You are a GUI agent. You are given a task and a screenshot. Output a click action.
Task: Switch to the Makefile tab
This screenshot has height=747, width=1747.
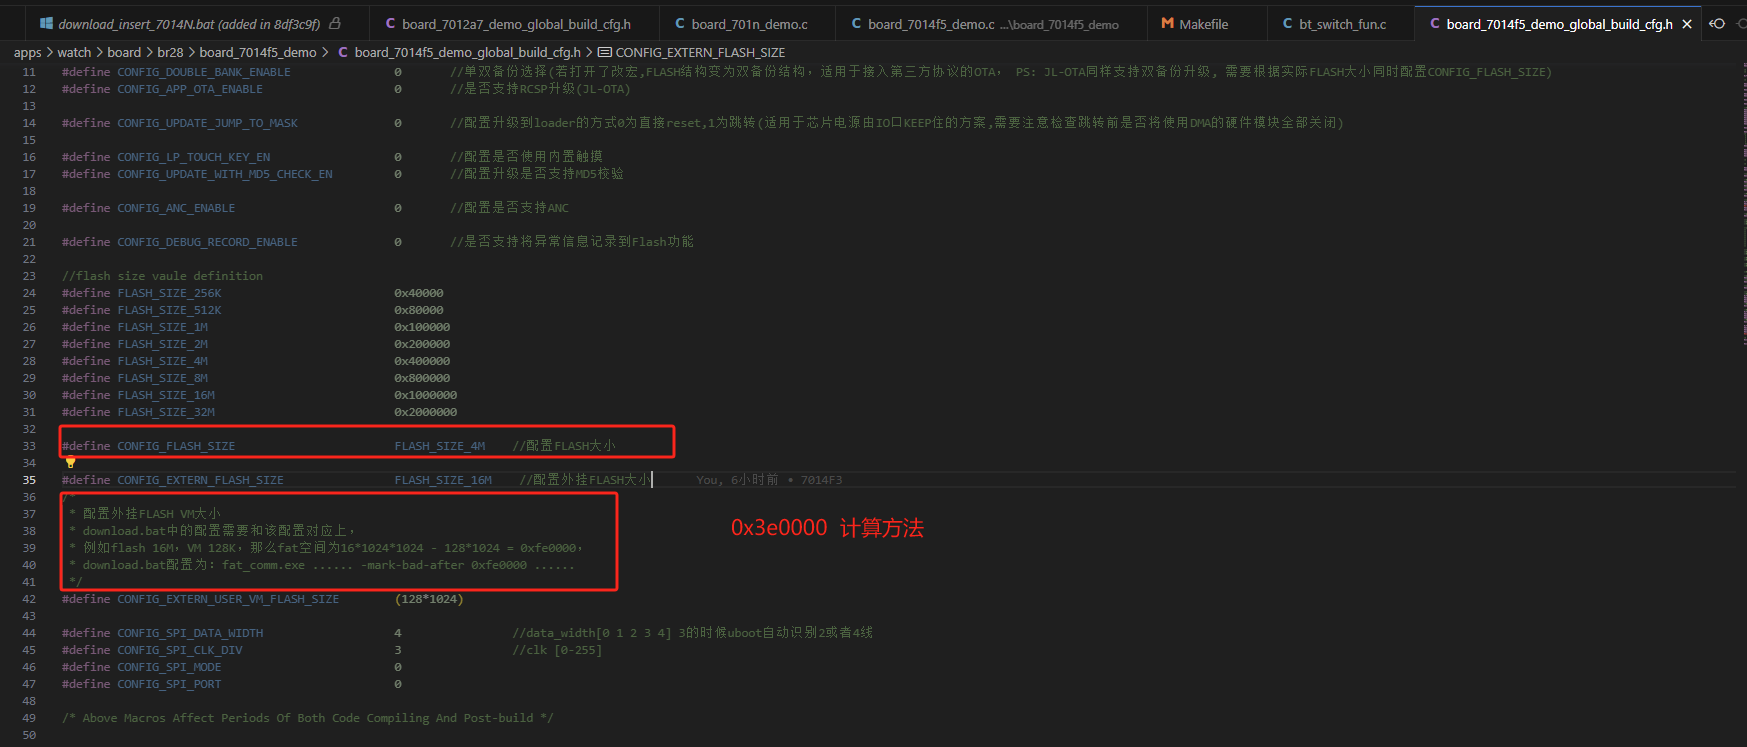point(1203,24)
